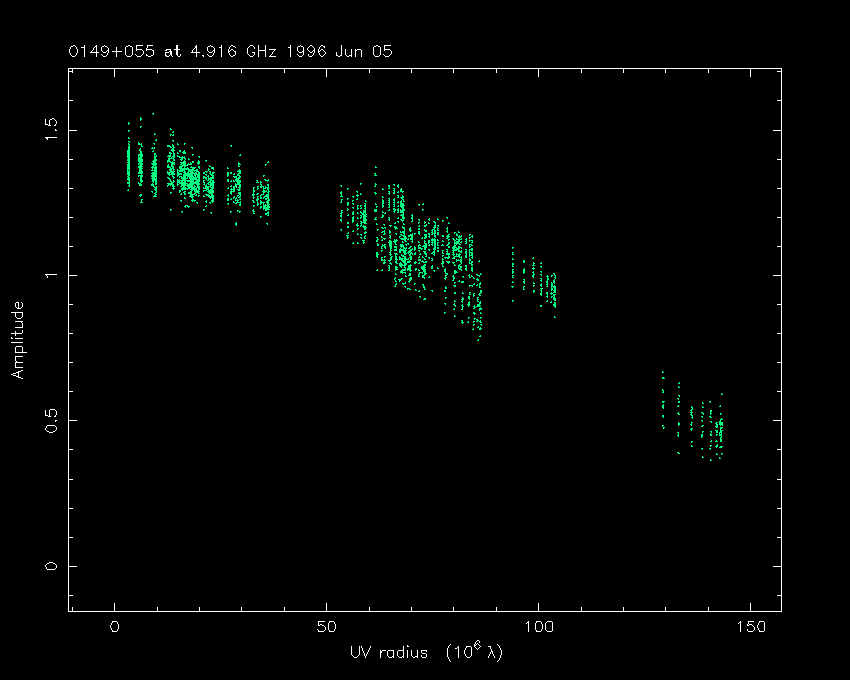Click the x-axis tick label "100"
The image size is (850, 680).
(x=538, y=627)
